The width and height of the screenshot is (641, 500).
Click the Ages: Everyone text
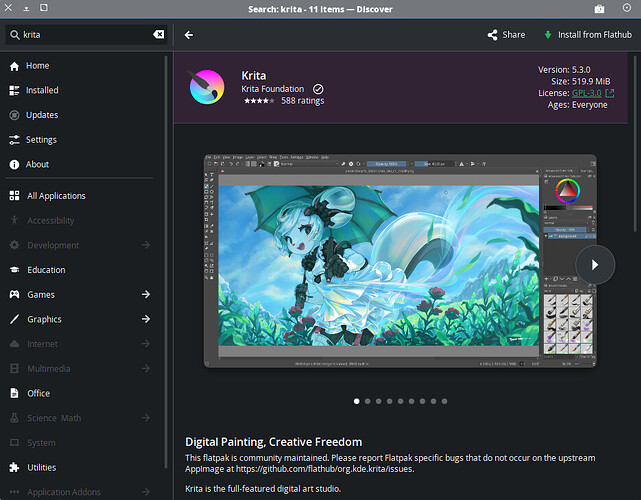(577, 105)
